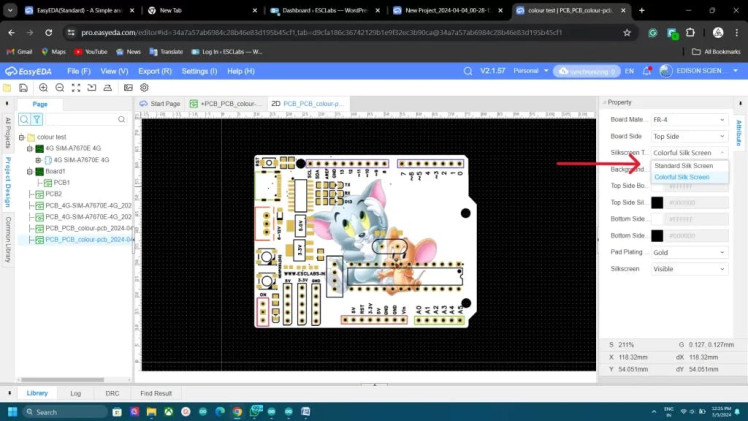This screenshot has height=421, width=748.
Task: Select PCB2 in the project tree
Action: (x=54, y=194)
